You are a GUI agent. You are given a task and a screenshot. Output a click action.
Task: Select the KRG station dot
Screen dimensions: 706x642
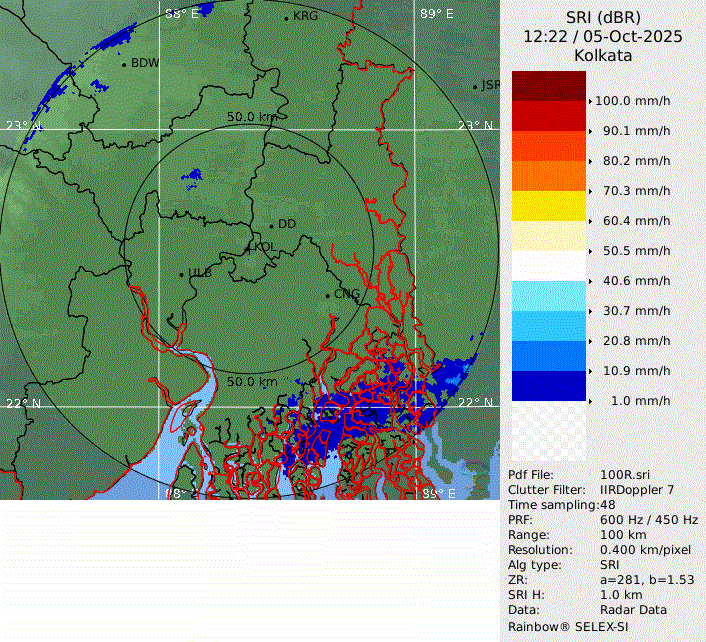click(x=286, y=18)
